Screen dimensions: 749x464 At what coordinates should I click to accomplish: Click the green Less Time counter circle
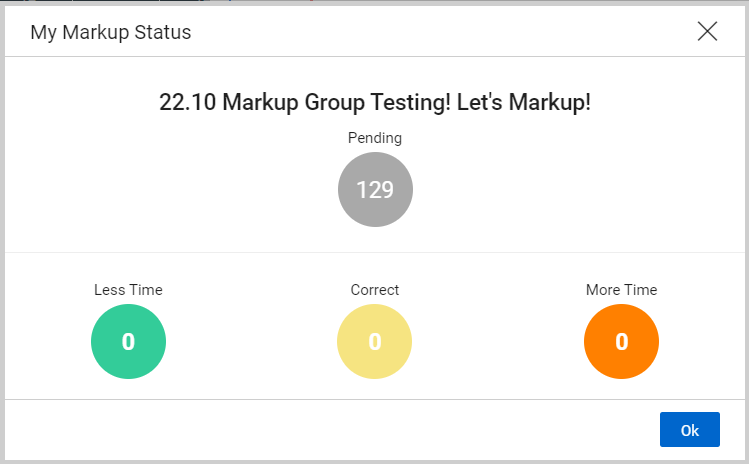click(x=128, y=342)
